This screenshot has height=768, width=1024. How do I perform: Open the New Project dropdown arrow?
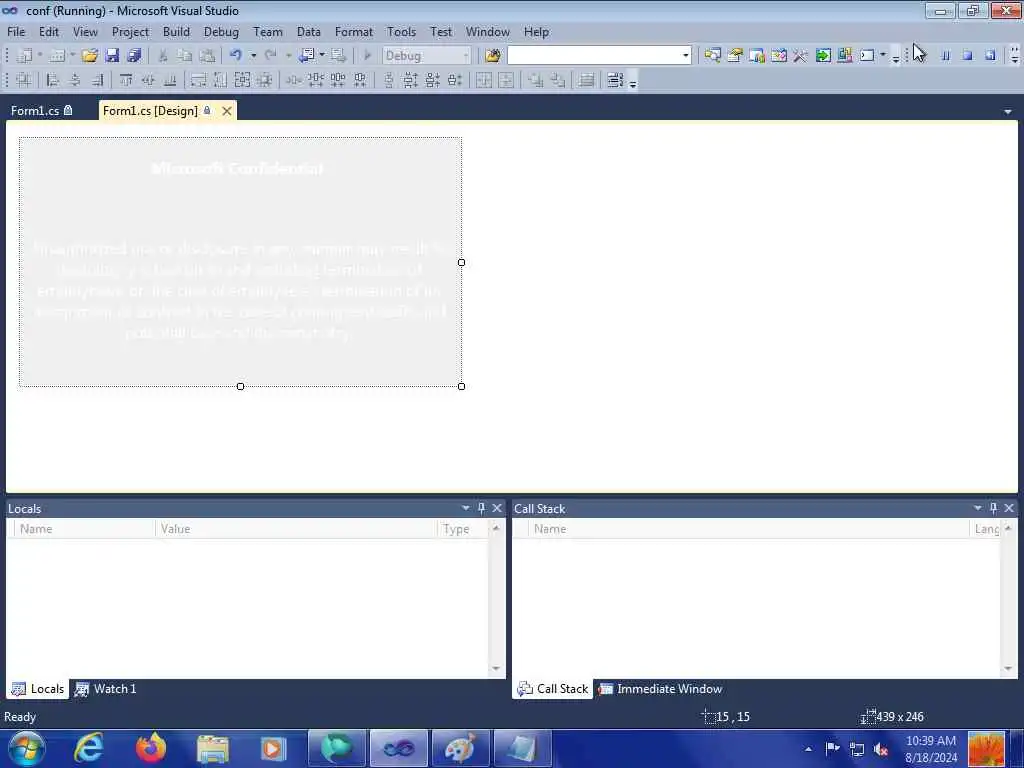(x=40, y=56)
